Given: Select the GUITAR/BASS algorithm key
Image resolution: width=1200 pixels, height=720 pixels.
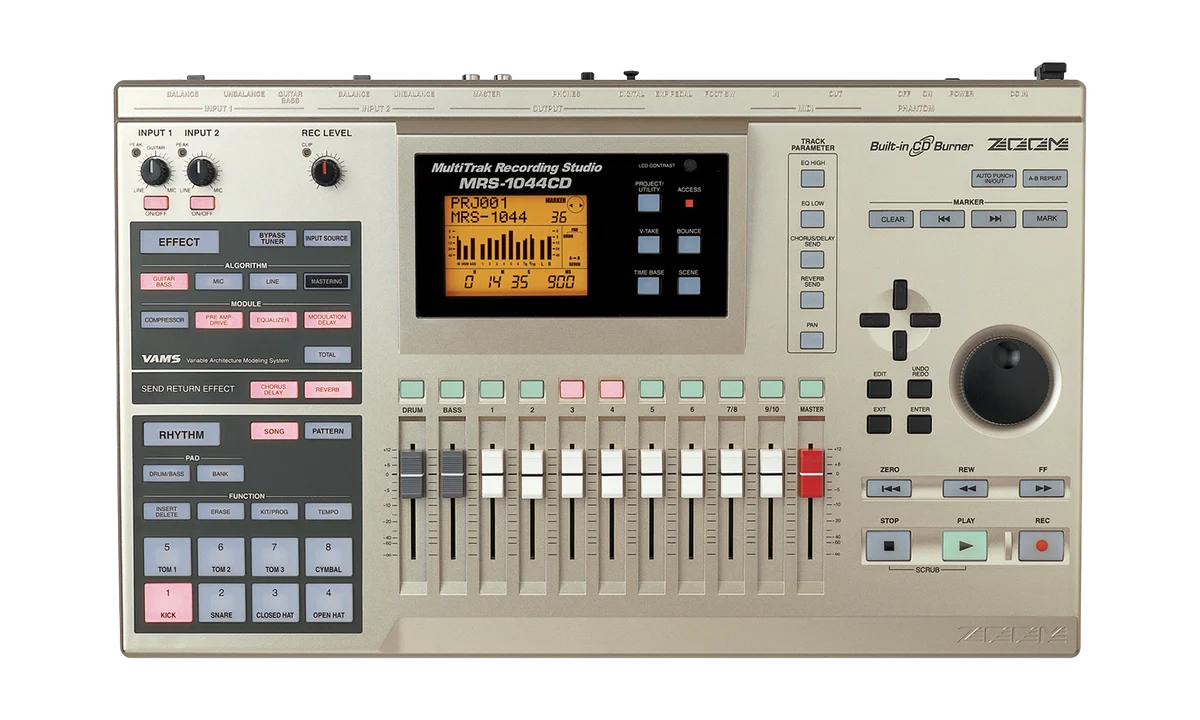Looking at the screenshot, I should click(x=164, y=282).
